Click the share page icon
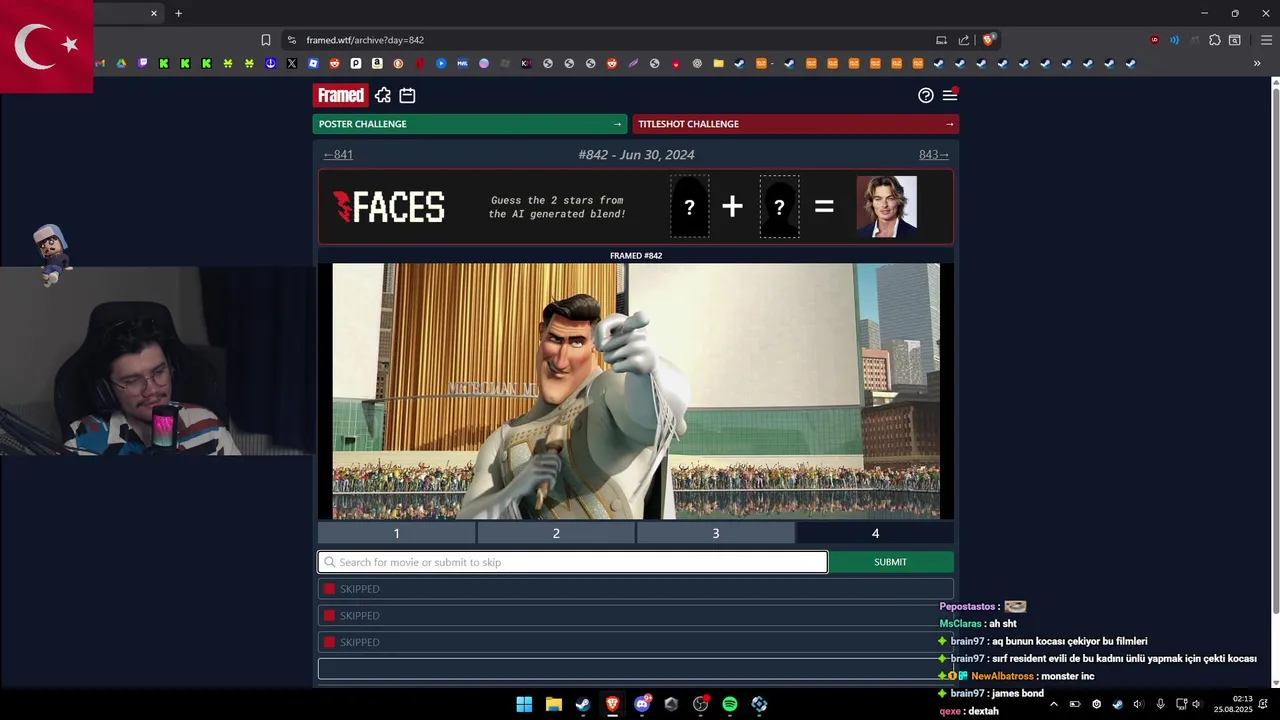1280x720 pixels. click(964, 40)
